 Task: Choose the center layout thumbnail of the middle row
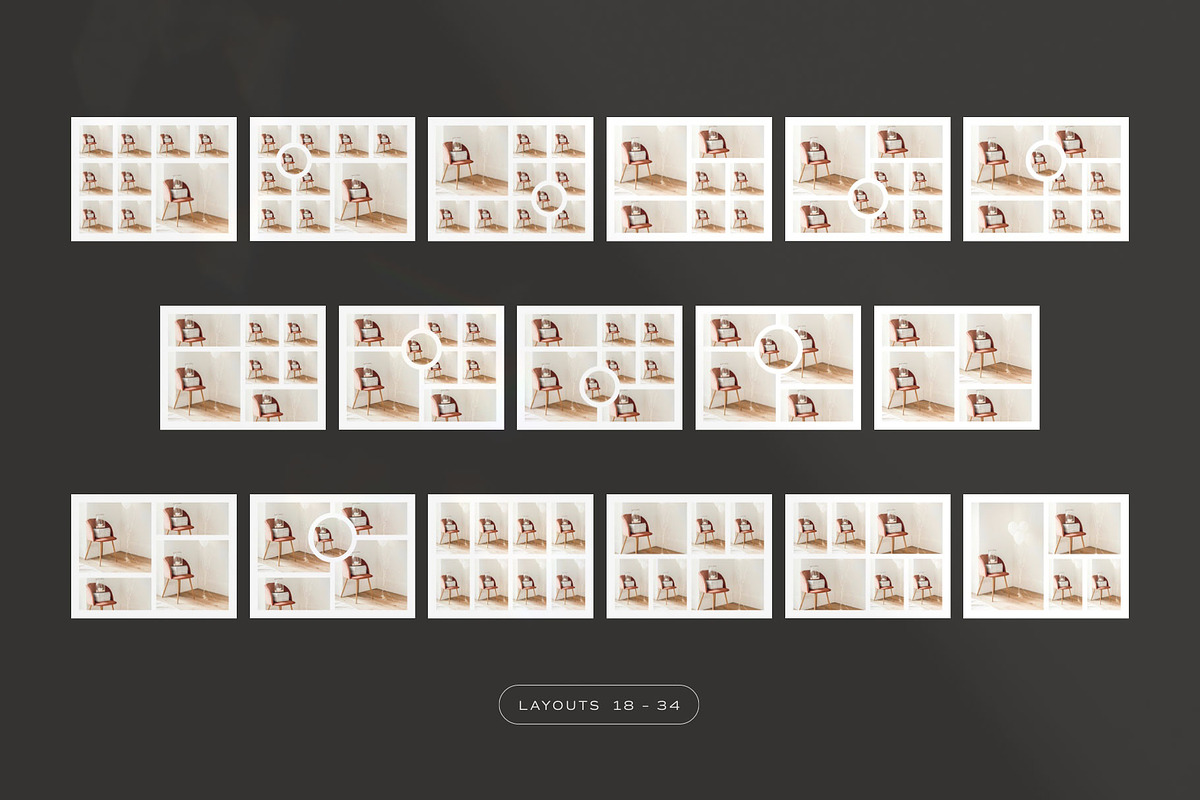(600, 368)
